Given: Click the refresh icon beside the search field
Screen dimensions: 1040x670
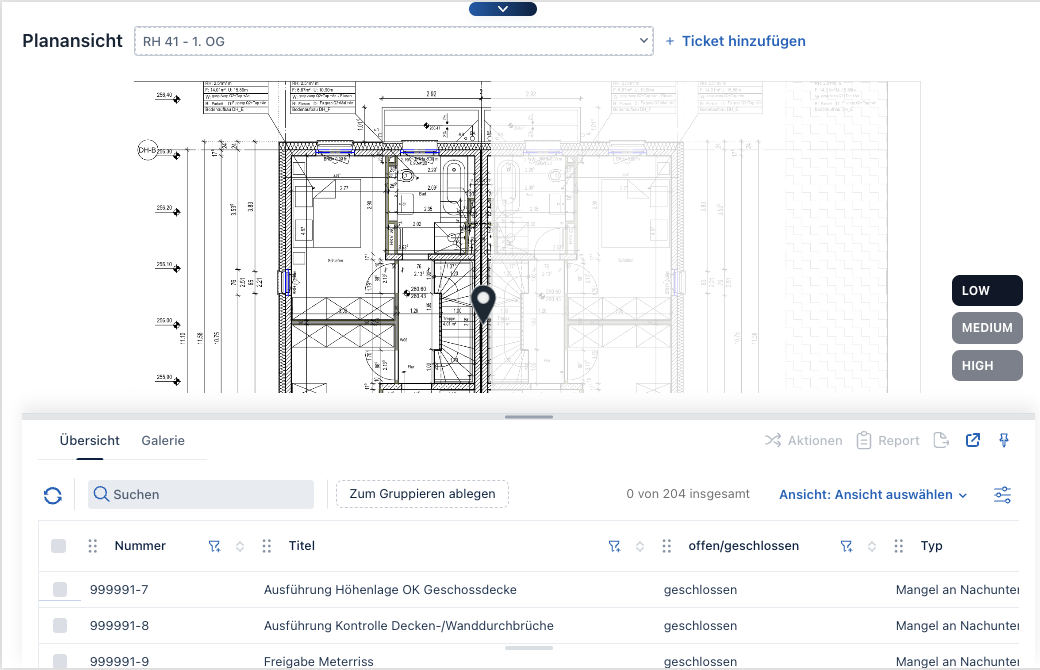Looking at the screenshot, I should [53, 495].
